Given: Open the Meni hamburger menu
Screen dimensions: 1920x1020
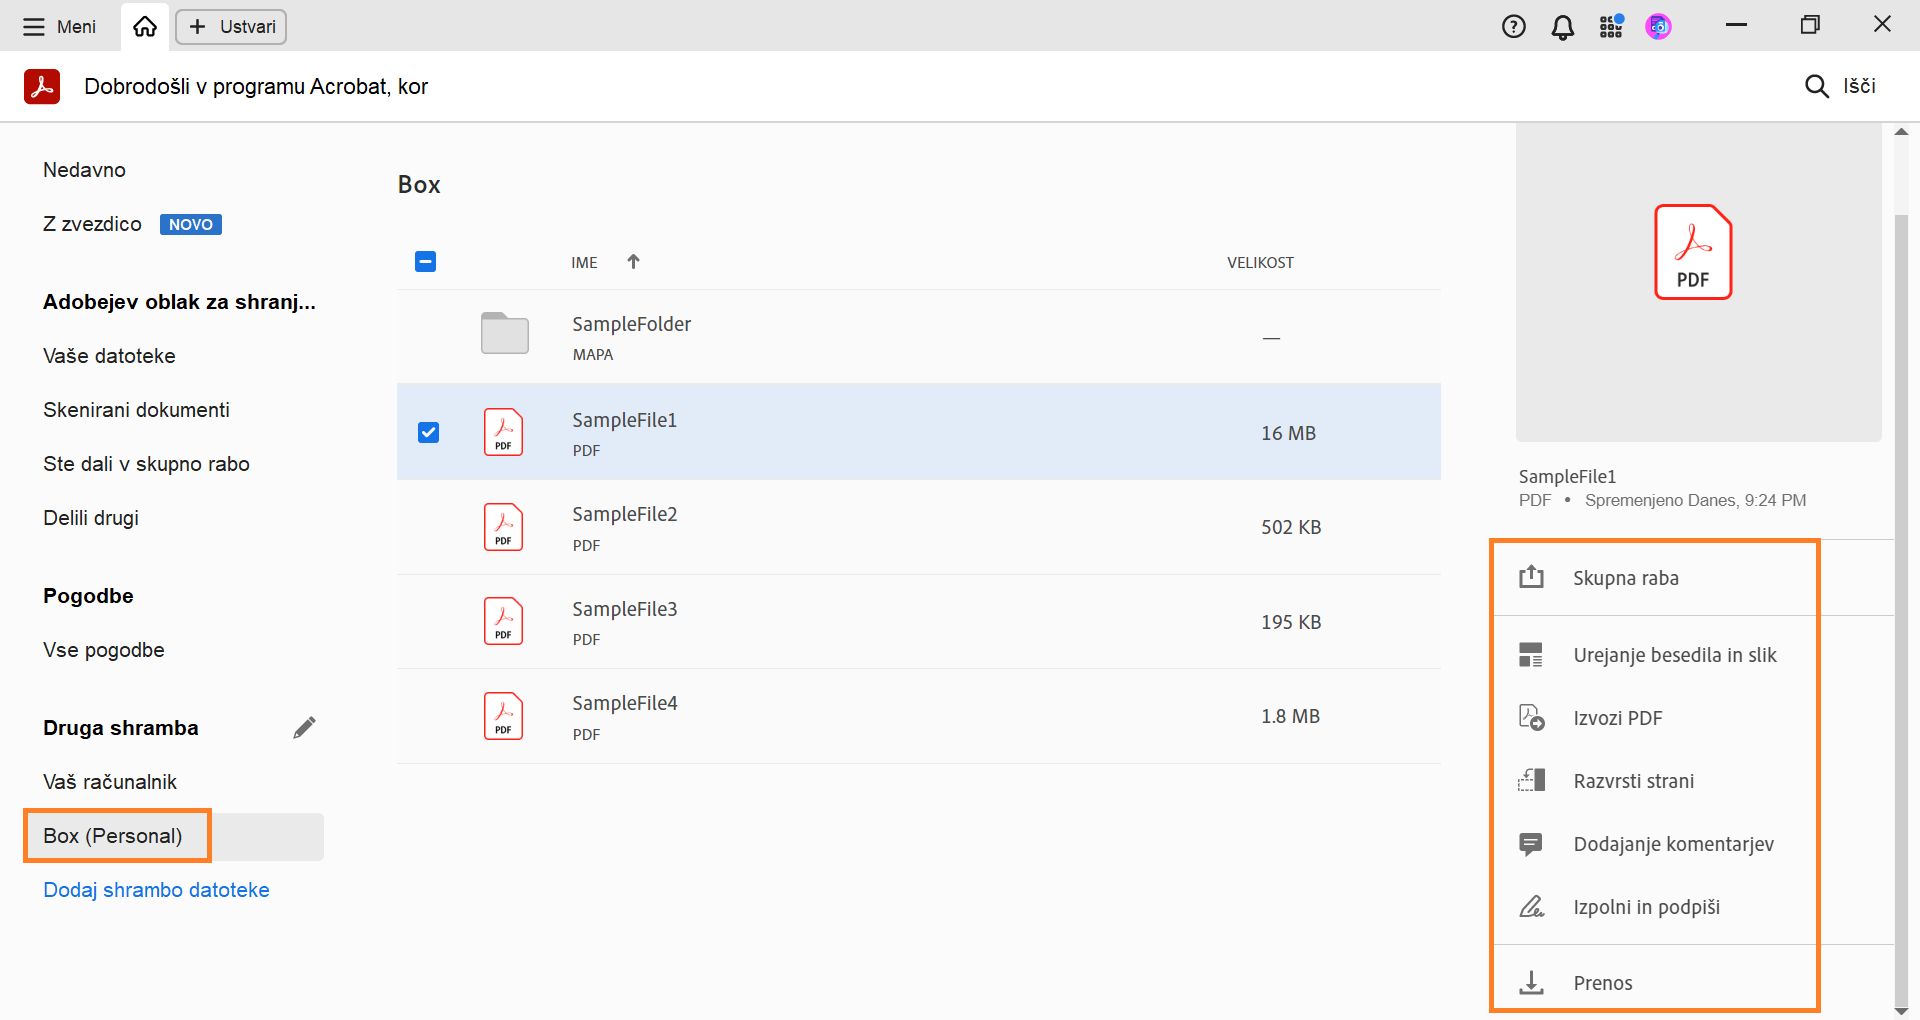Looking at the screenshot, I should [x=60, y=27].
